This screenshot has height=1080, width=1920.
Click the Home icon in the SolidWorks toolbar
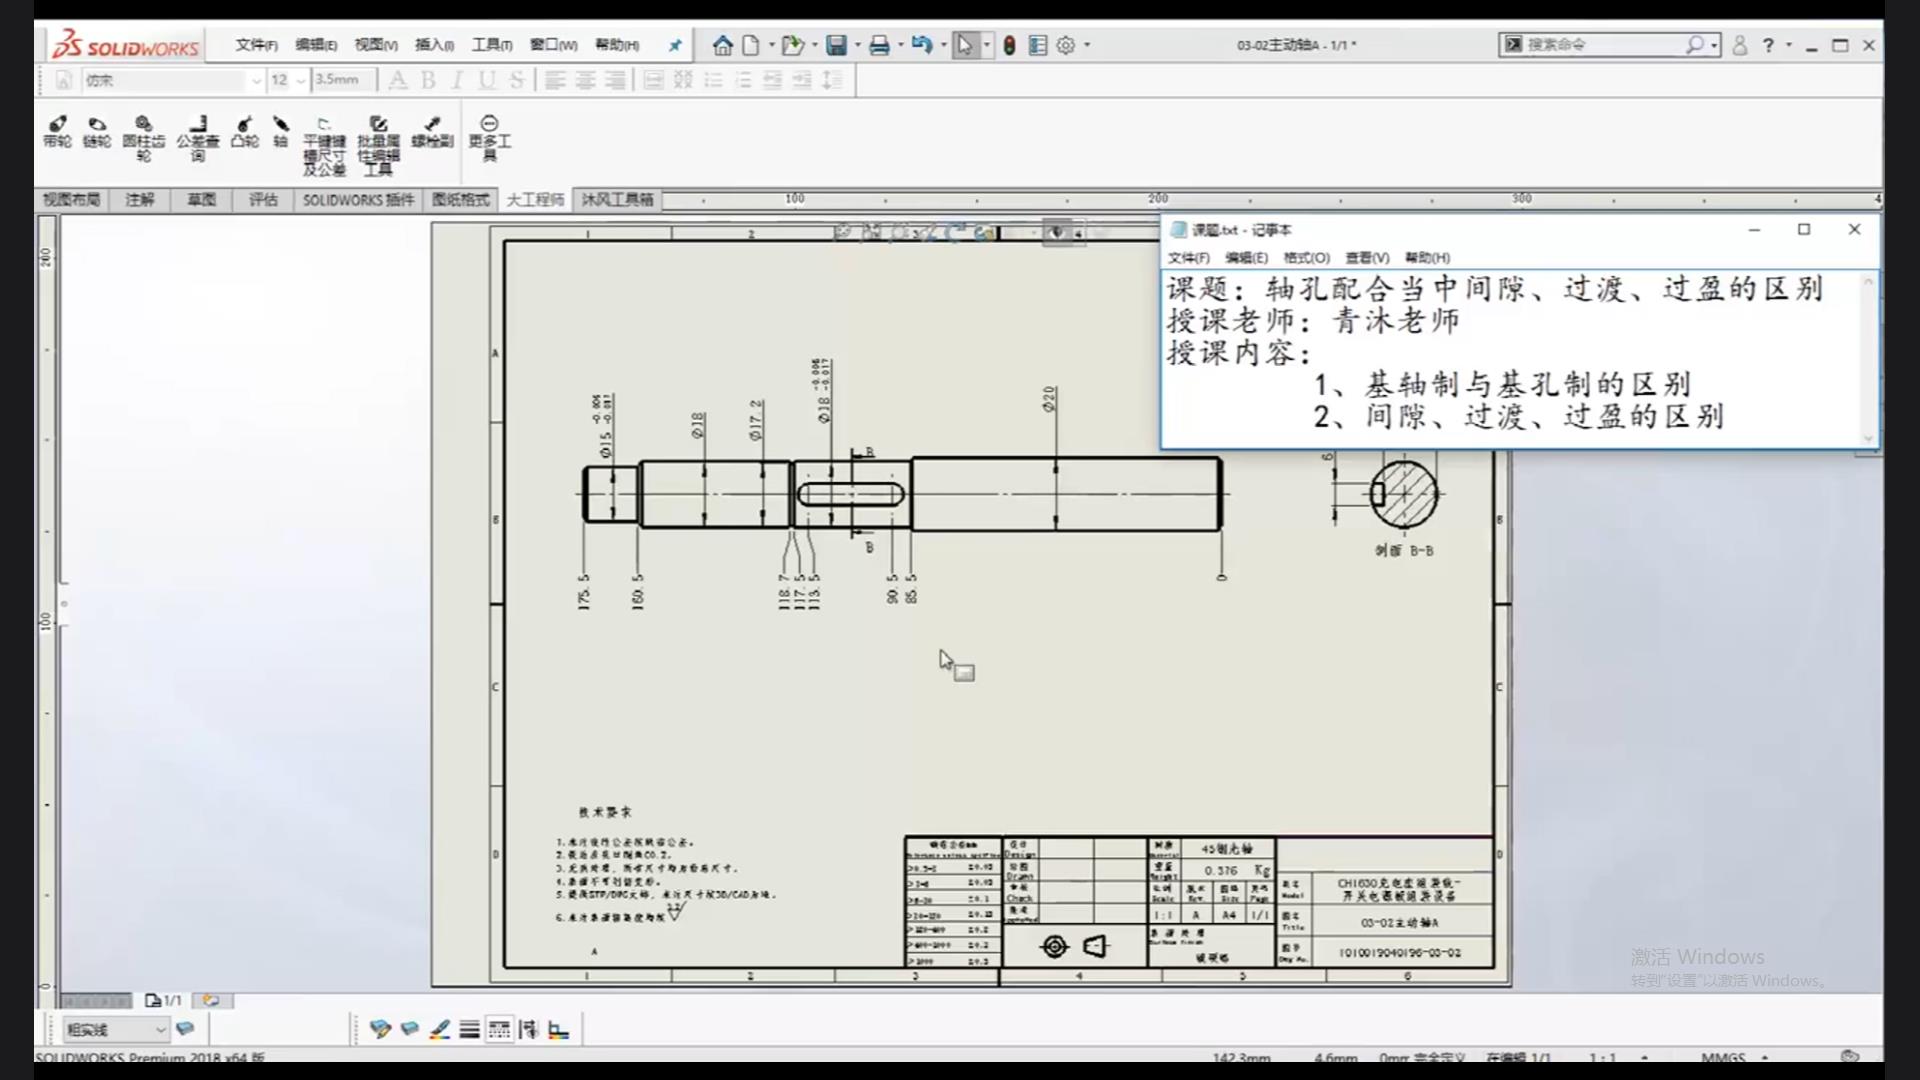pos(722,45)
